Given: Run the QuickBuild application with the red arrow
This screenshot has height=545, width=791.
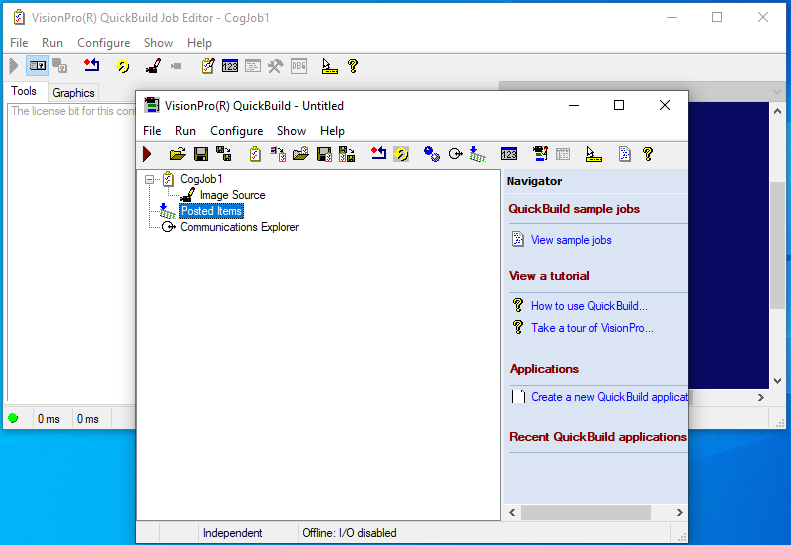Looking at the screenshot, I should click(147, 154).
